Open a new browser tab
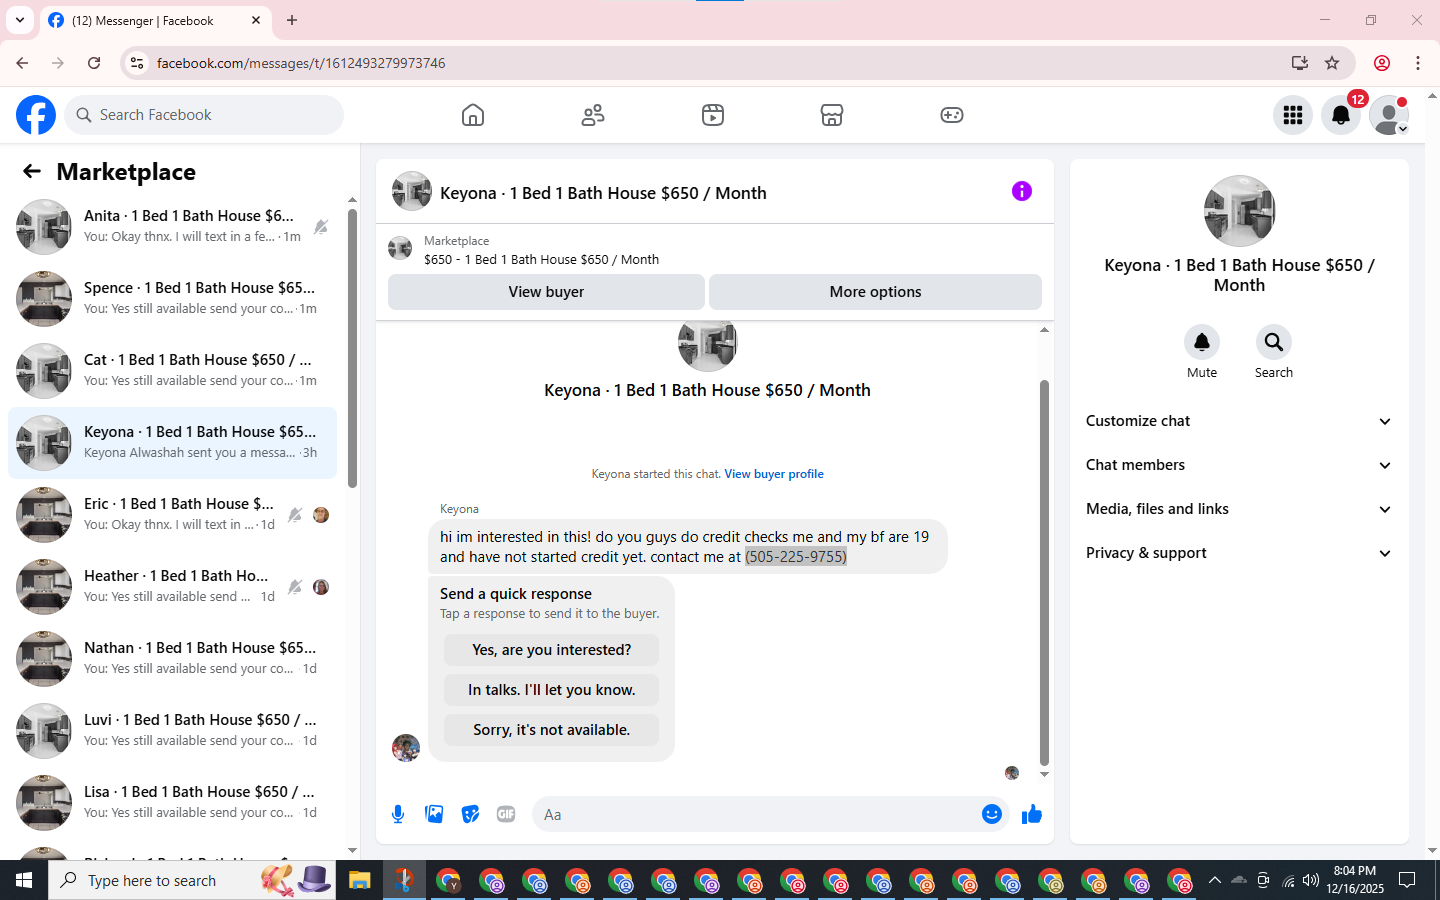This screenshot has width=1440, height=900. (292, 20)
